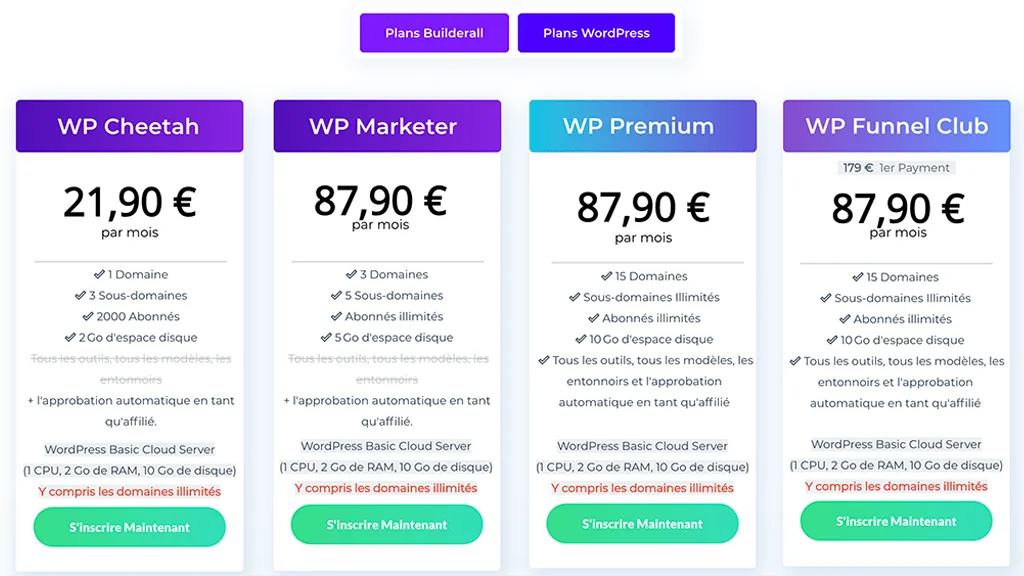This screenshot has width=1024, height=576.
Task: Click S'inscrire Maintenant under WP Marketer
Action: point(387,524)
